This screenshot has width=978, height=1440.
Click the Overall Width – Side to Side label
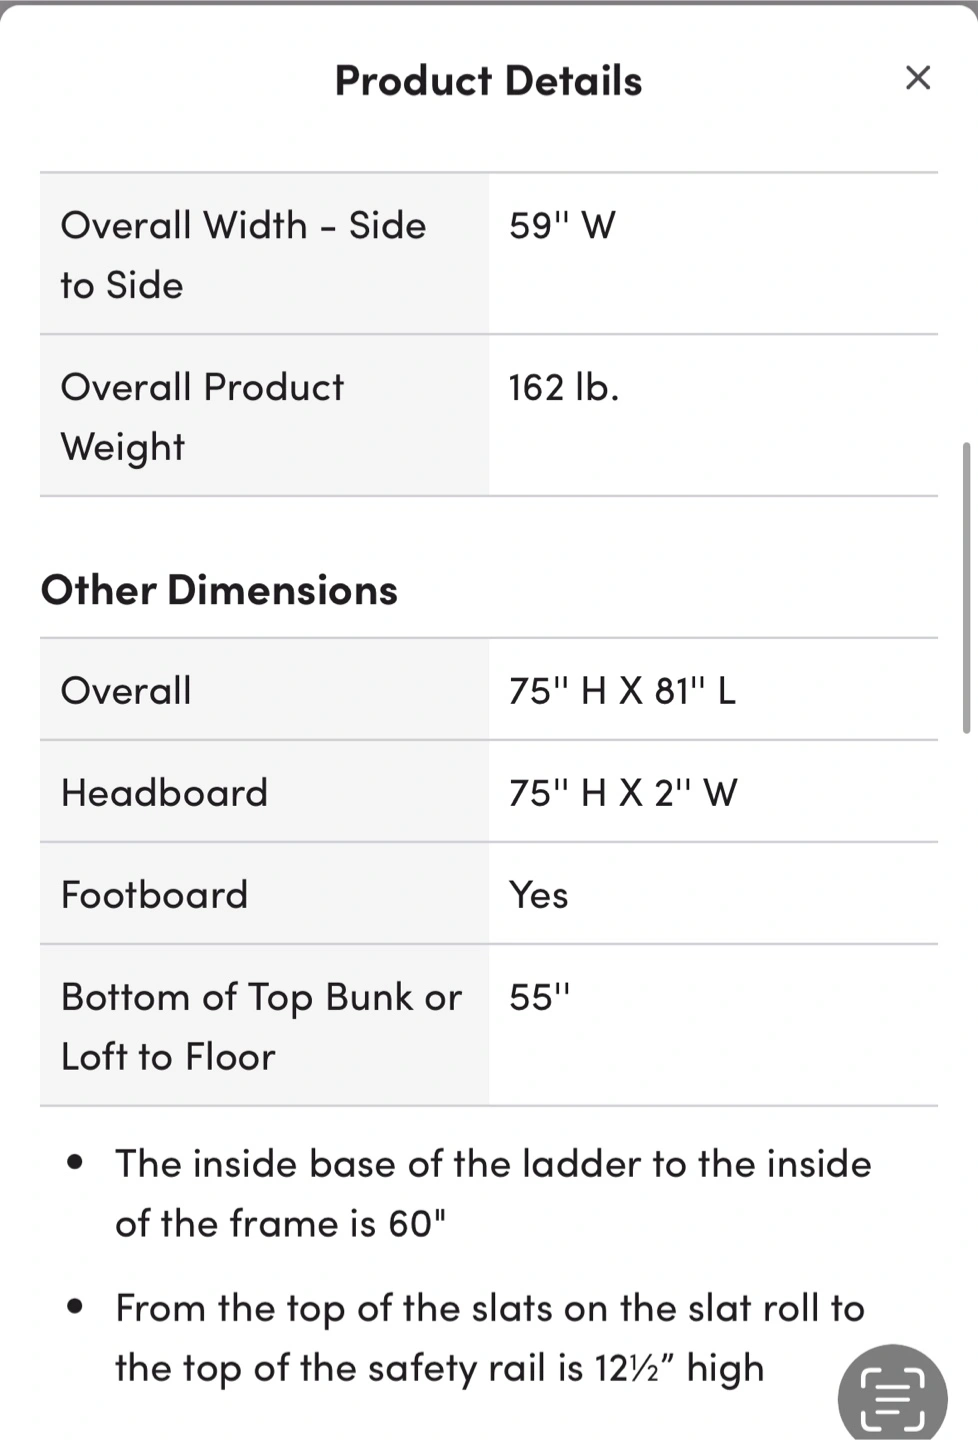coord(243,255)
